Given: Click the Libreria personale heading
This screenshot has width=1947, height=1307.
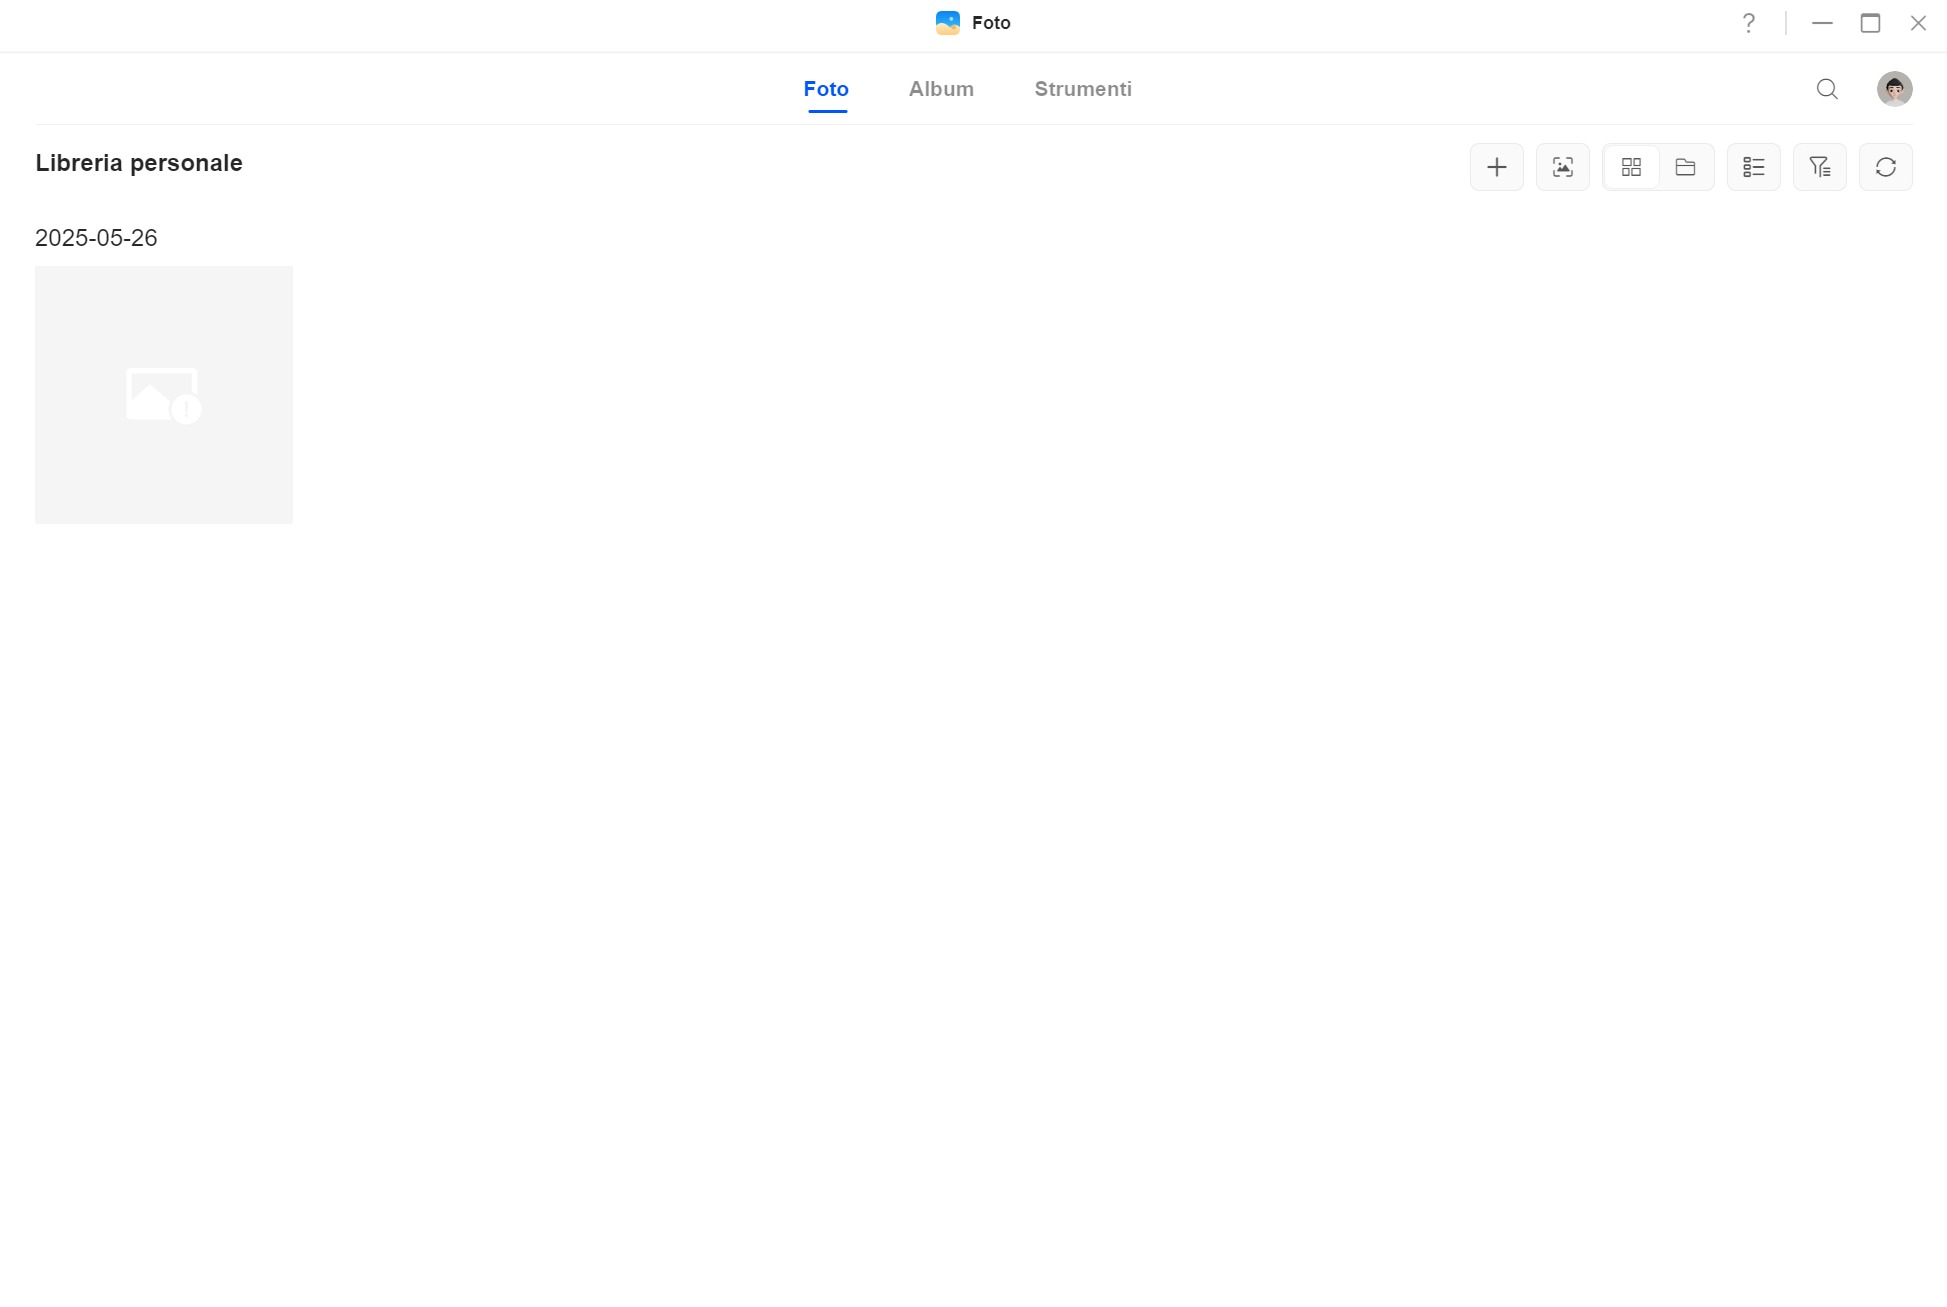Looking at the screenshot, I should [139, 163].
